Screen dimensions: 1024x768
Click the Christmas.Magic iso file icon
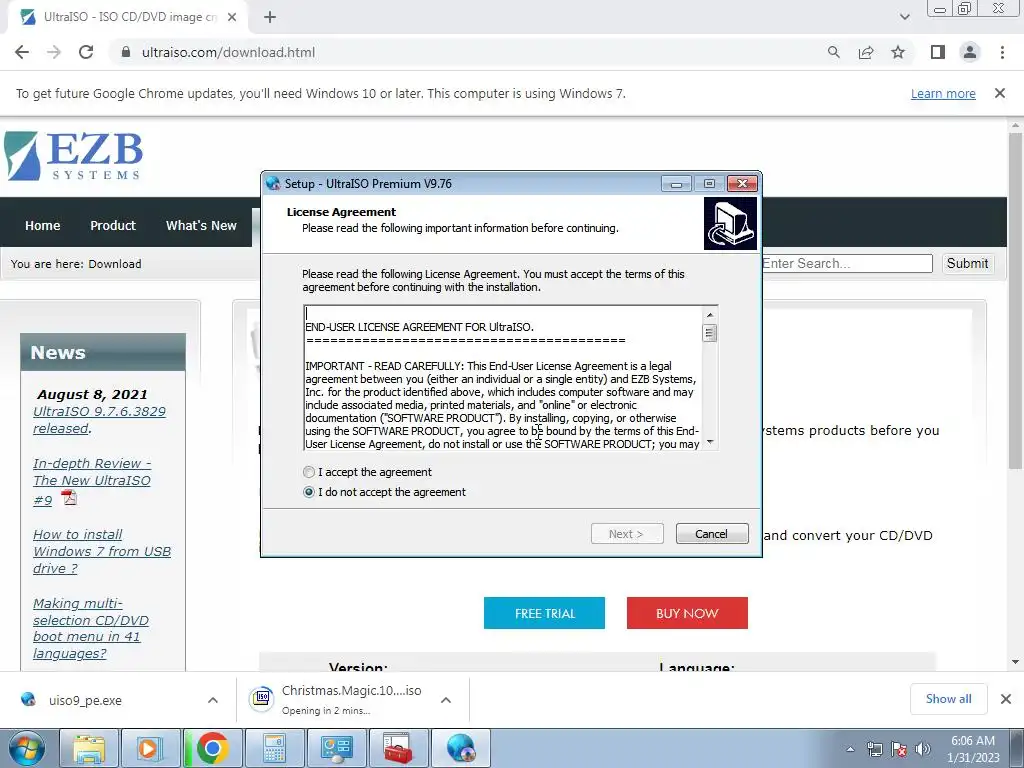[x=262, y=699]
